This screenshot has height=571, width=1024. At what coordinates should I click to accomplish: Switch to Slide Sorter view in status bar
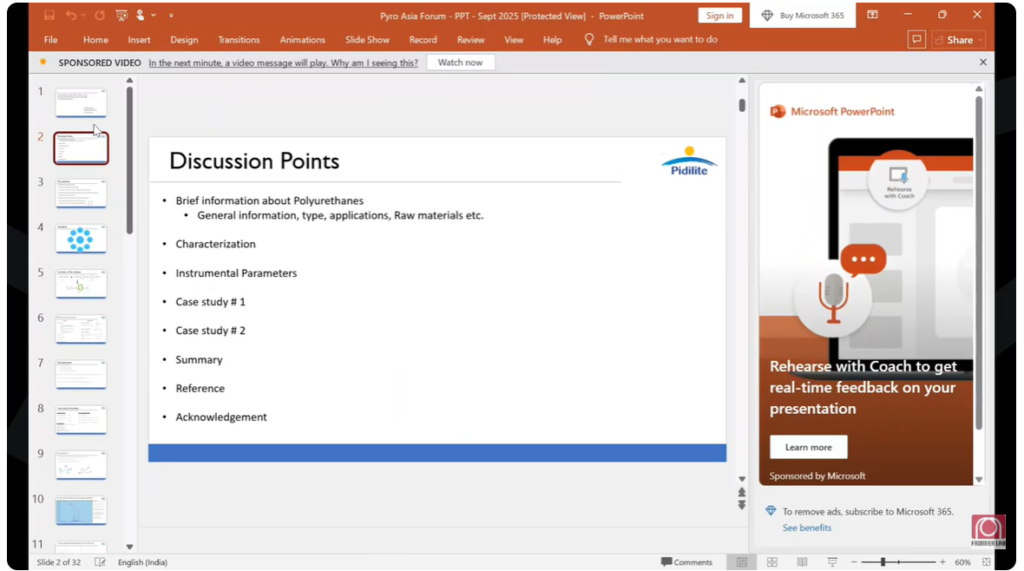[x=772, y=563]
